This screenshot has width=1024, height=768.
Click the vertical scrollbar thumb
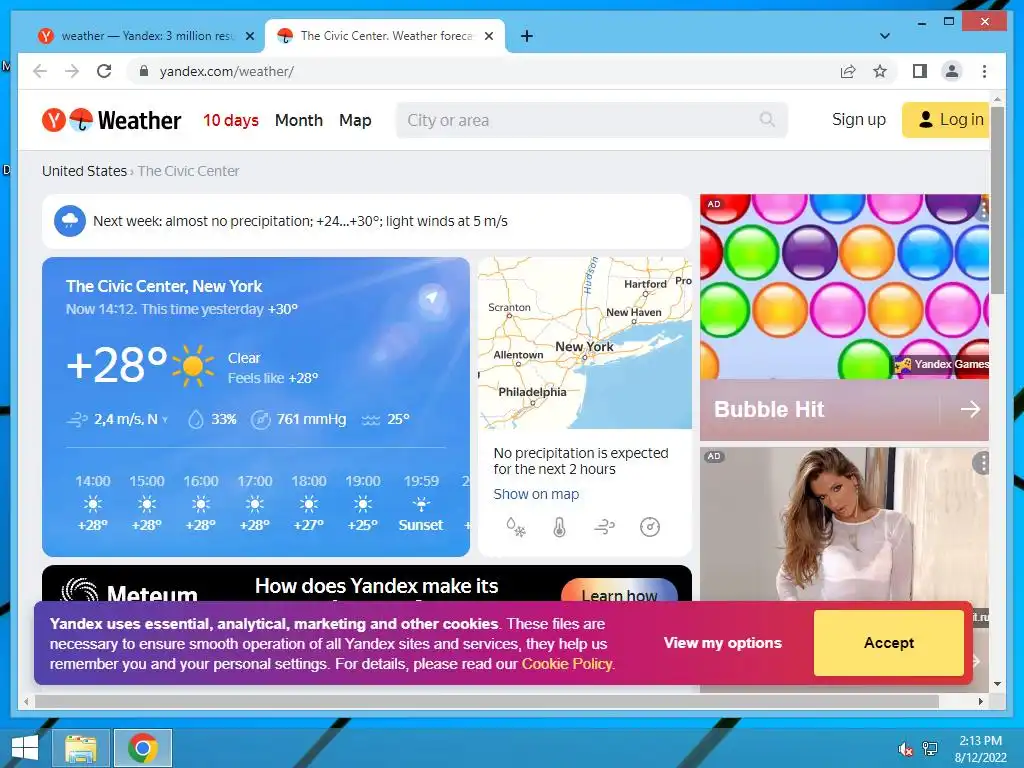(997, 200)
